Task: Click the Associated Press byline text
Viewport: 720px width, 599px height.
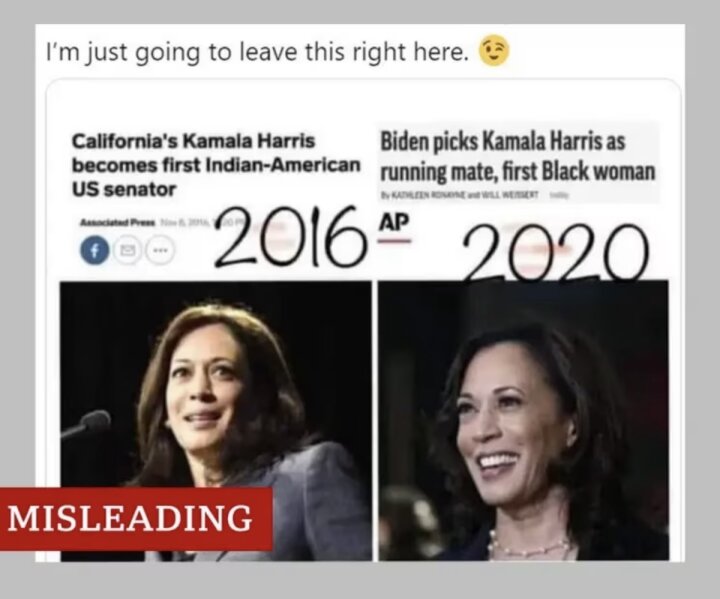Action: (118, 223)
